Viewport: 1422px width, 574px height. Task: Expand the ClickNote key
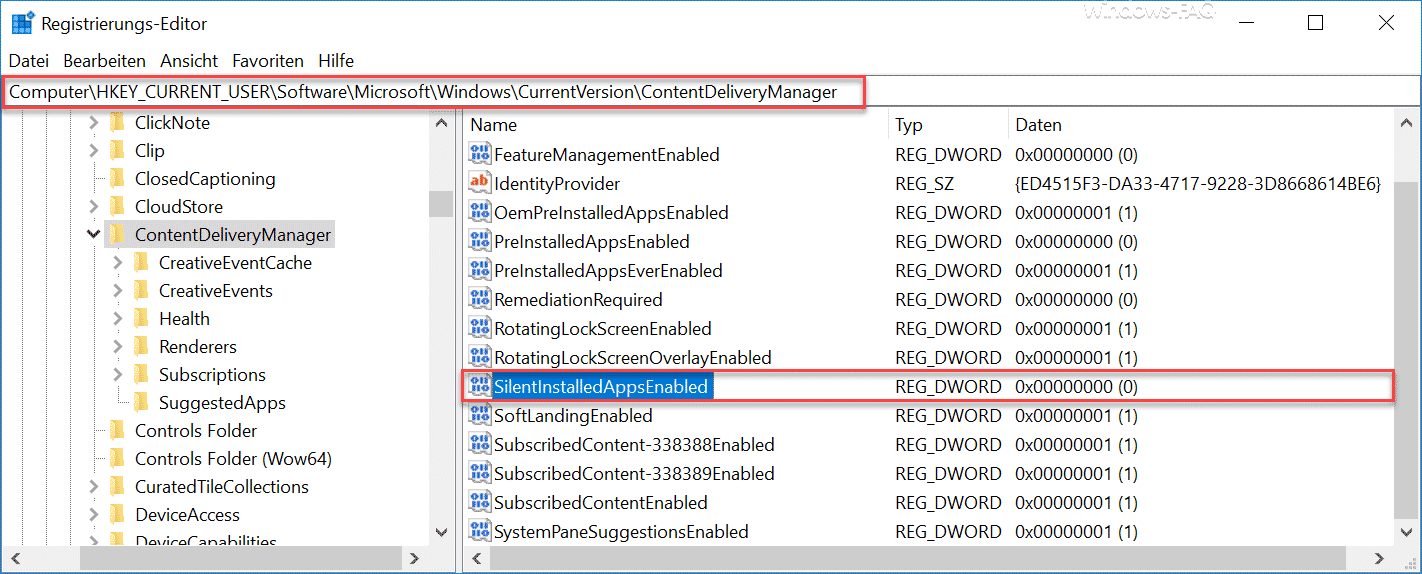point(93,123)
